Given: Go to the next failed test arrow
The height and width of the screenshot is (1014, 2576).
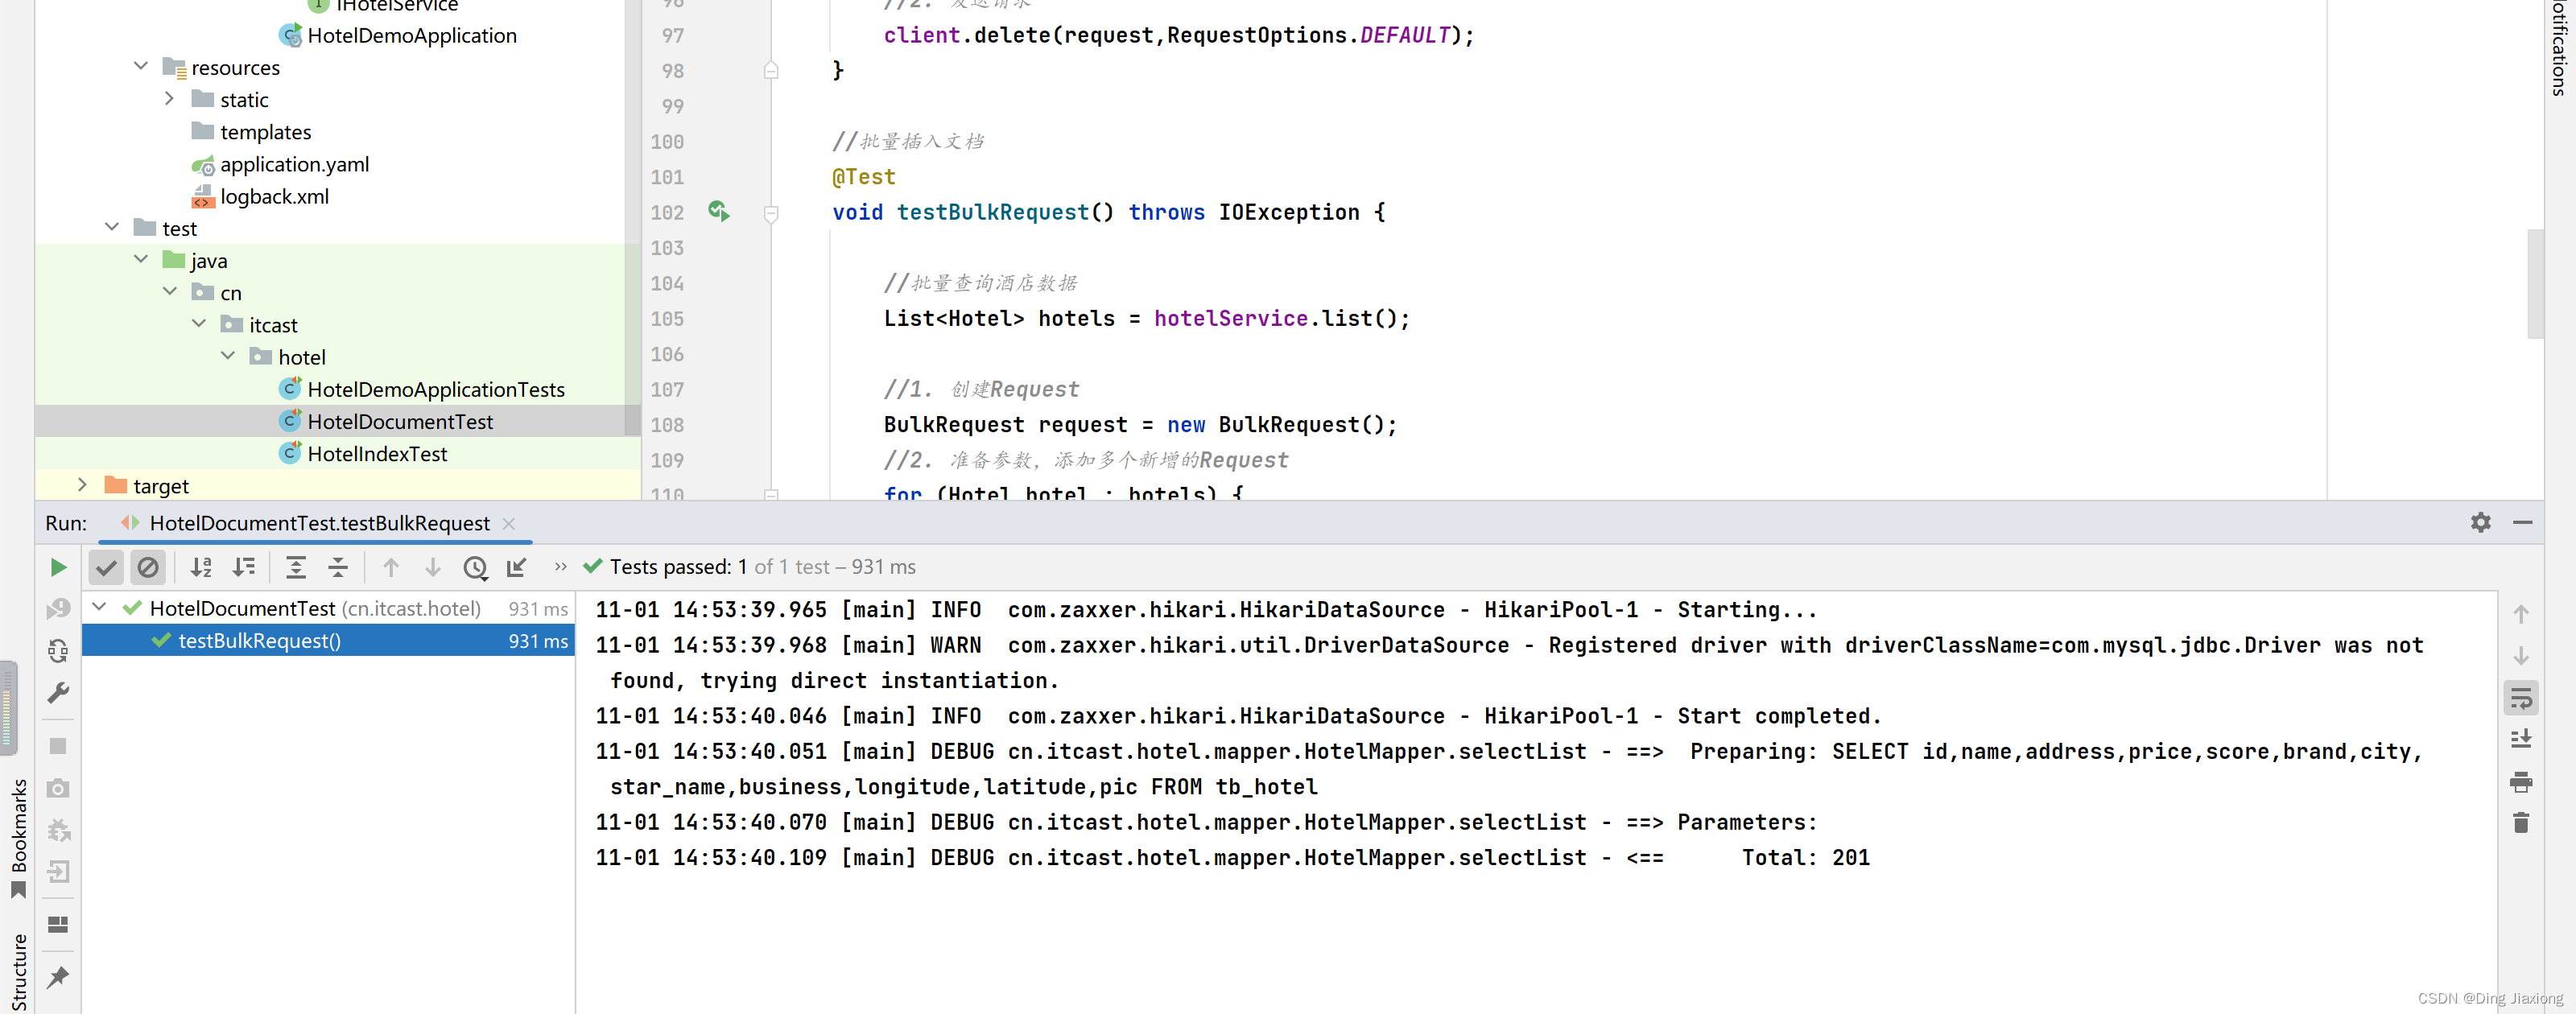Looking at the screenshot, I should point(433,567).
